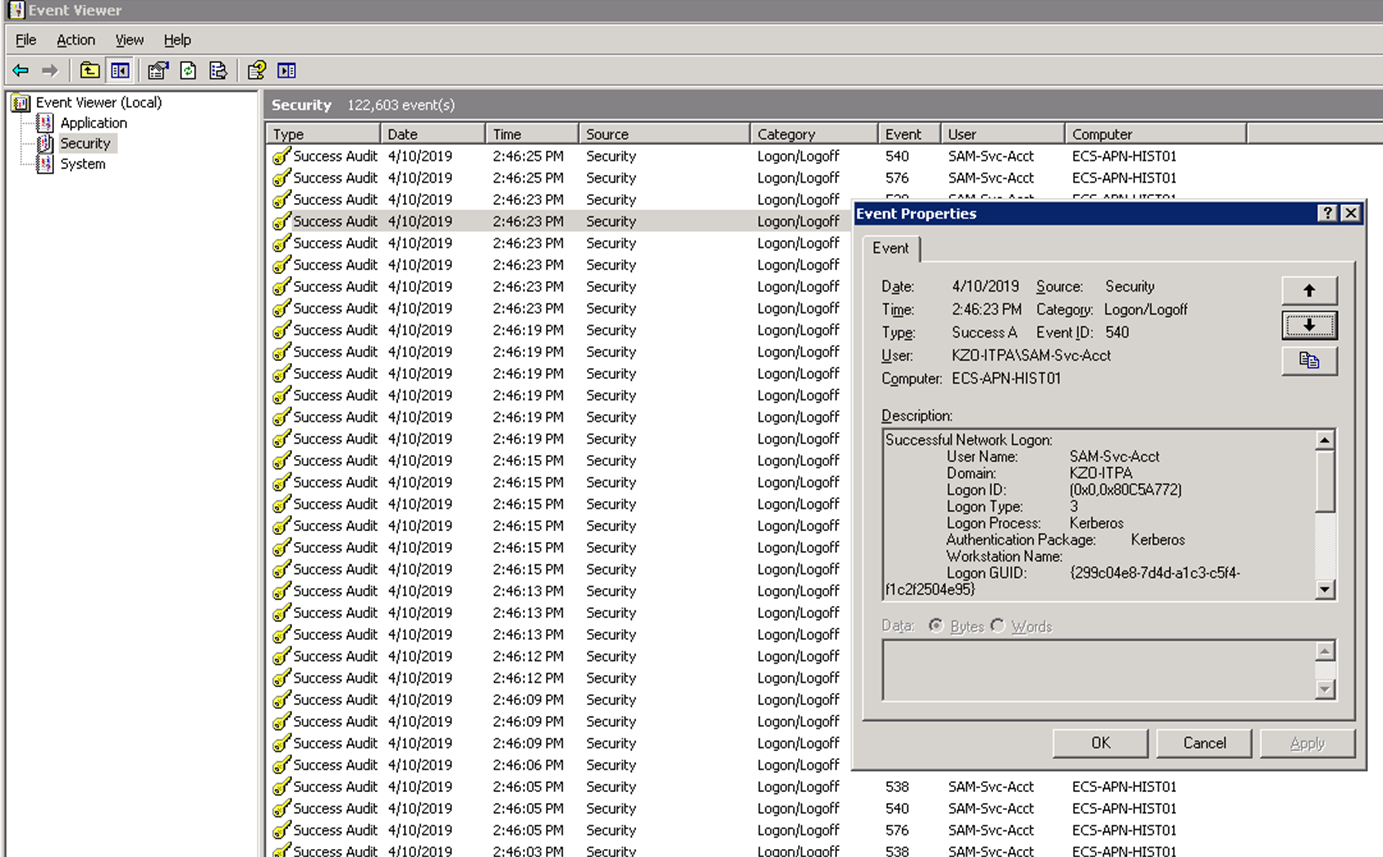Toggle Show/Hide Console Tree toolbar icon

(120, 71)
